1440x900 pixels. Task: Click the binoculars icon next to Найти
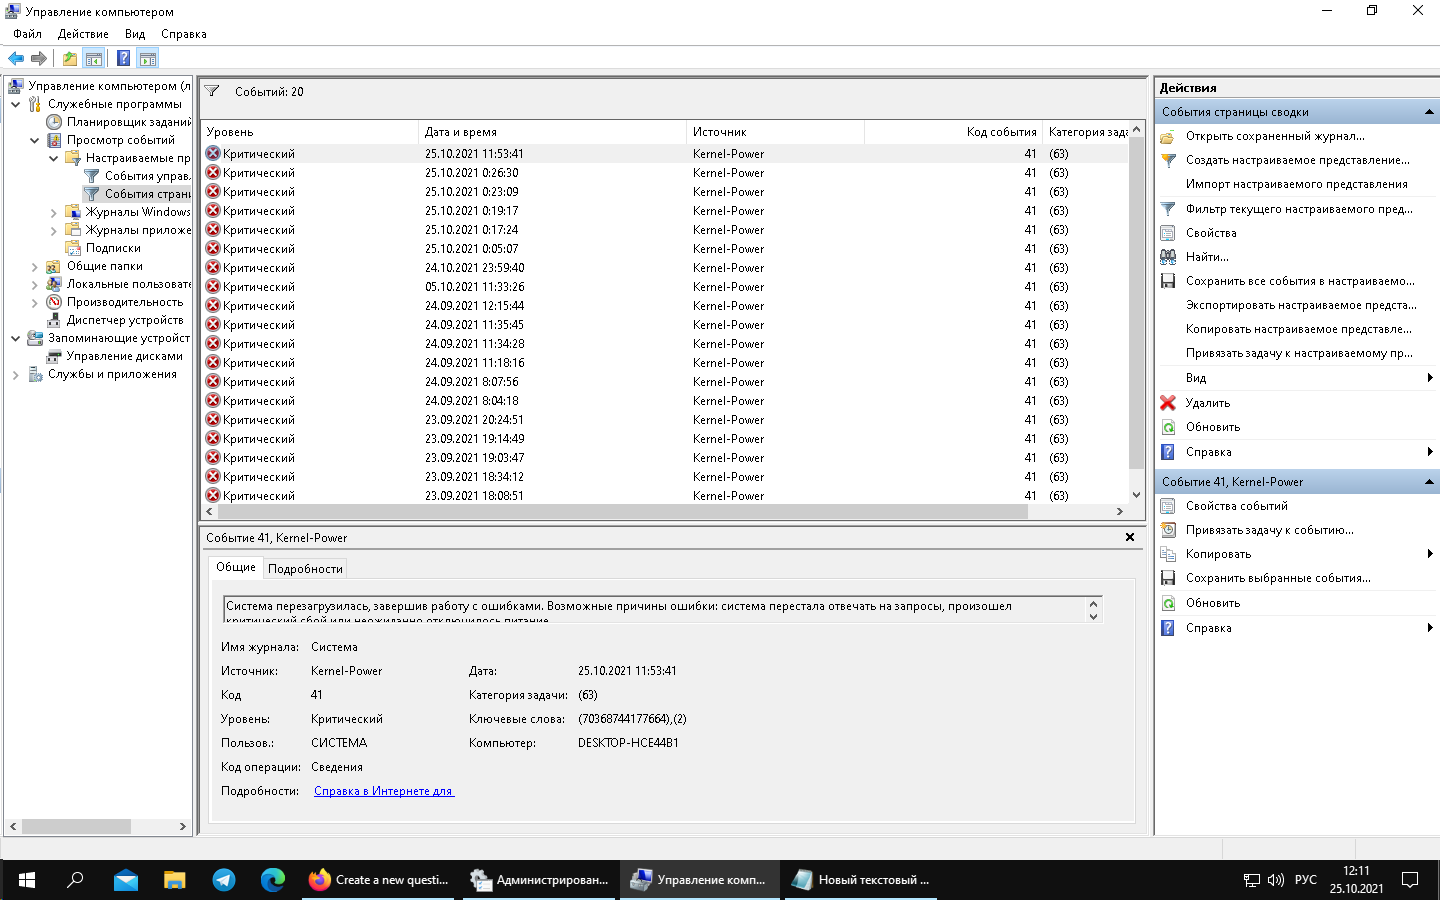point(1168,257)
